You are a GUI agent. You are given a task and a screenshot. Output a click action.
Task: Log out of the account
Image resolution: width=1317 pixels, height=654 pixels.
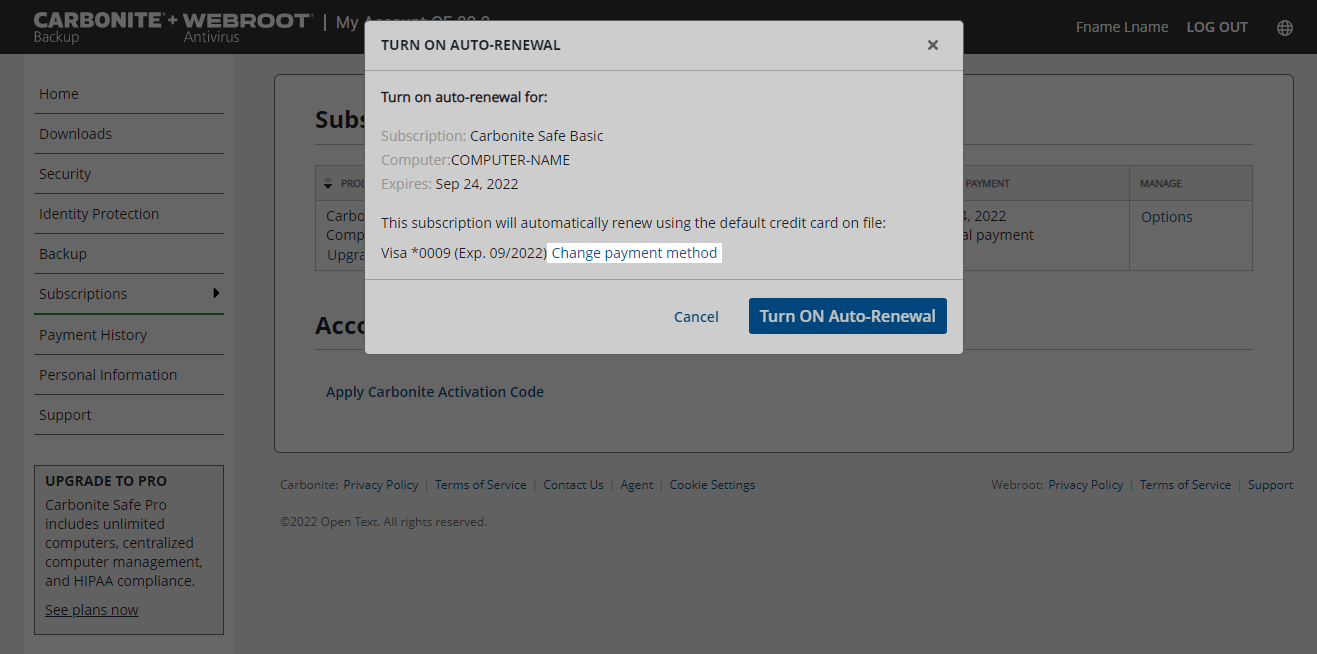coord(1216,27)
